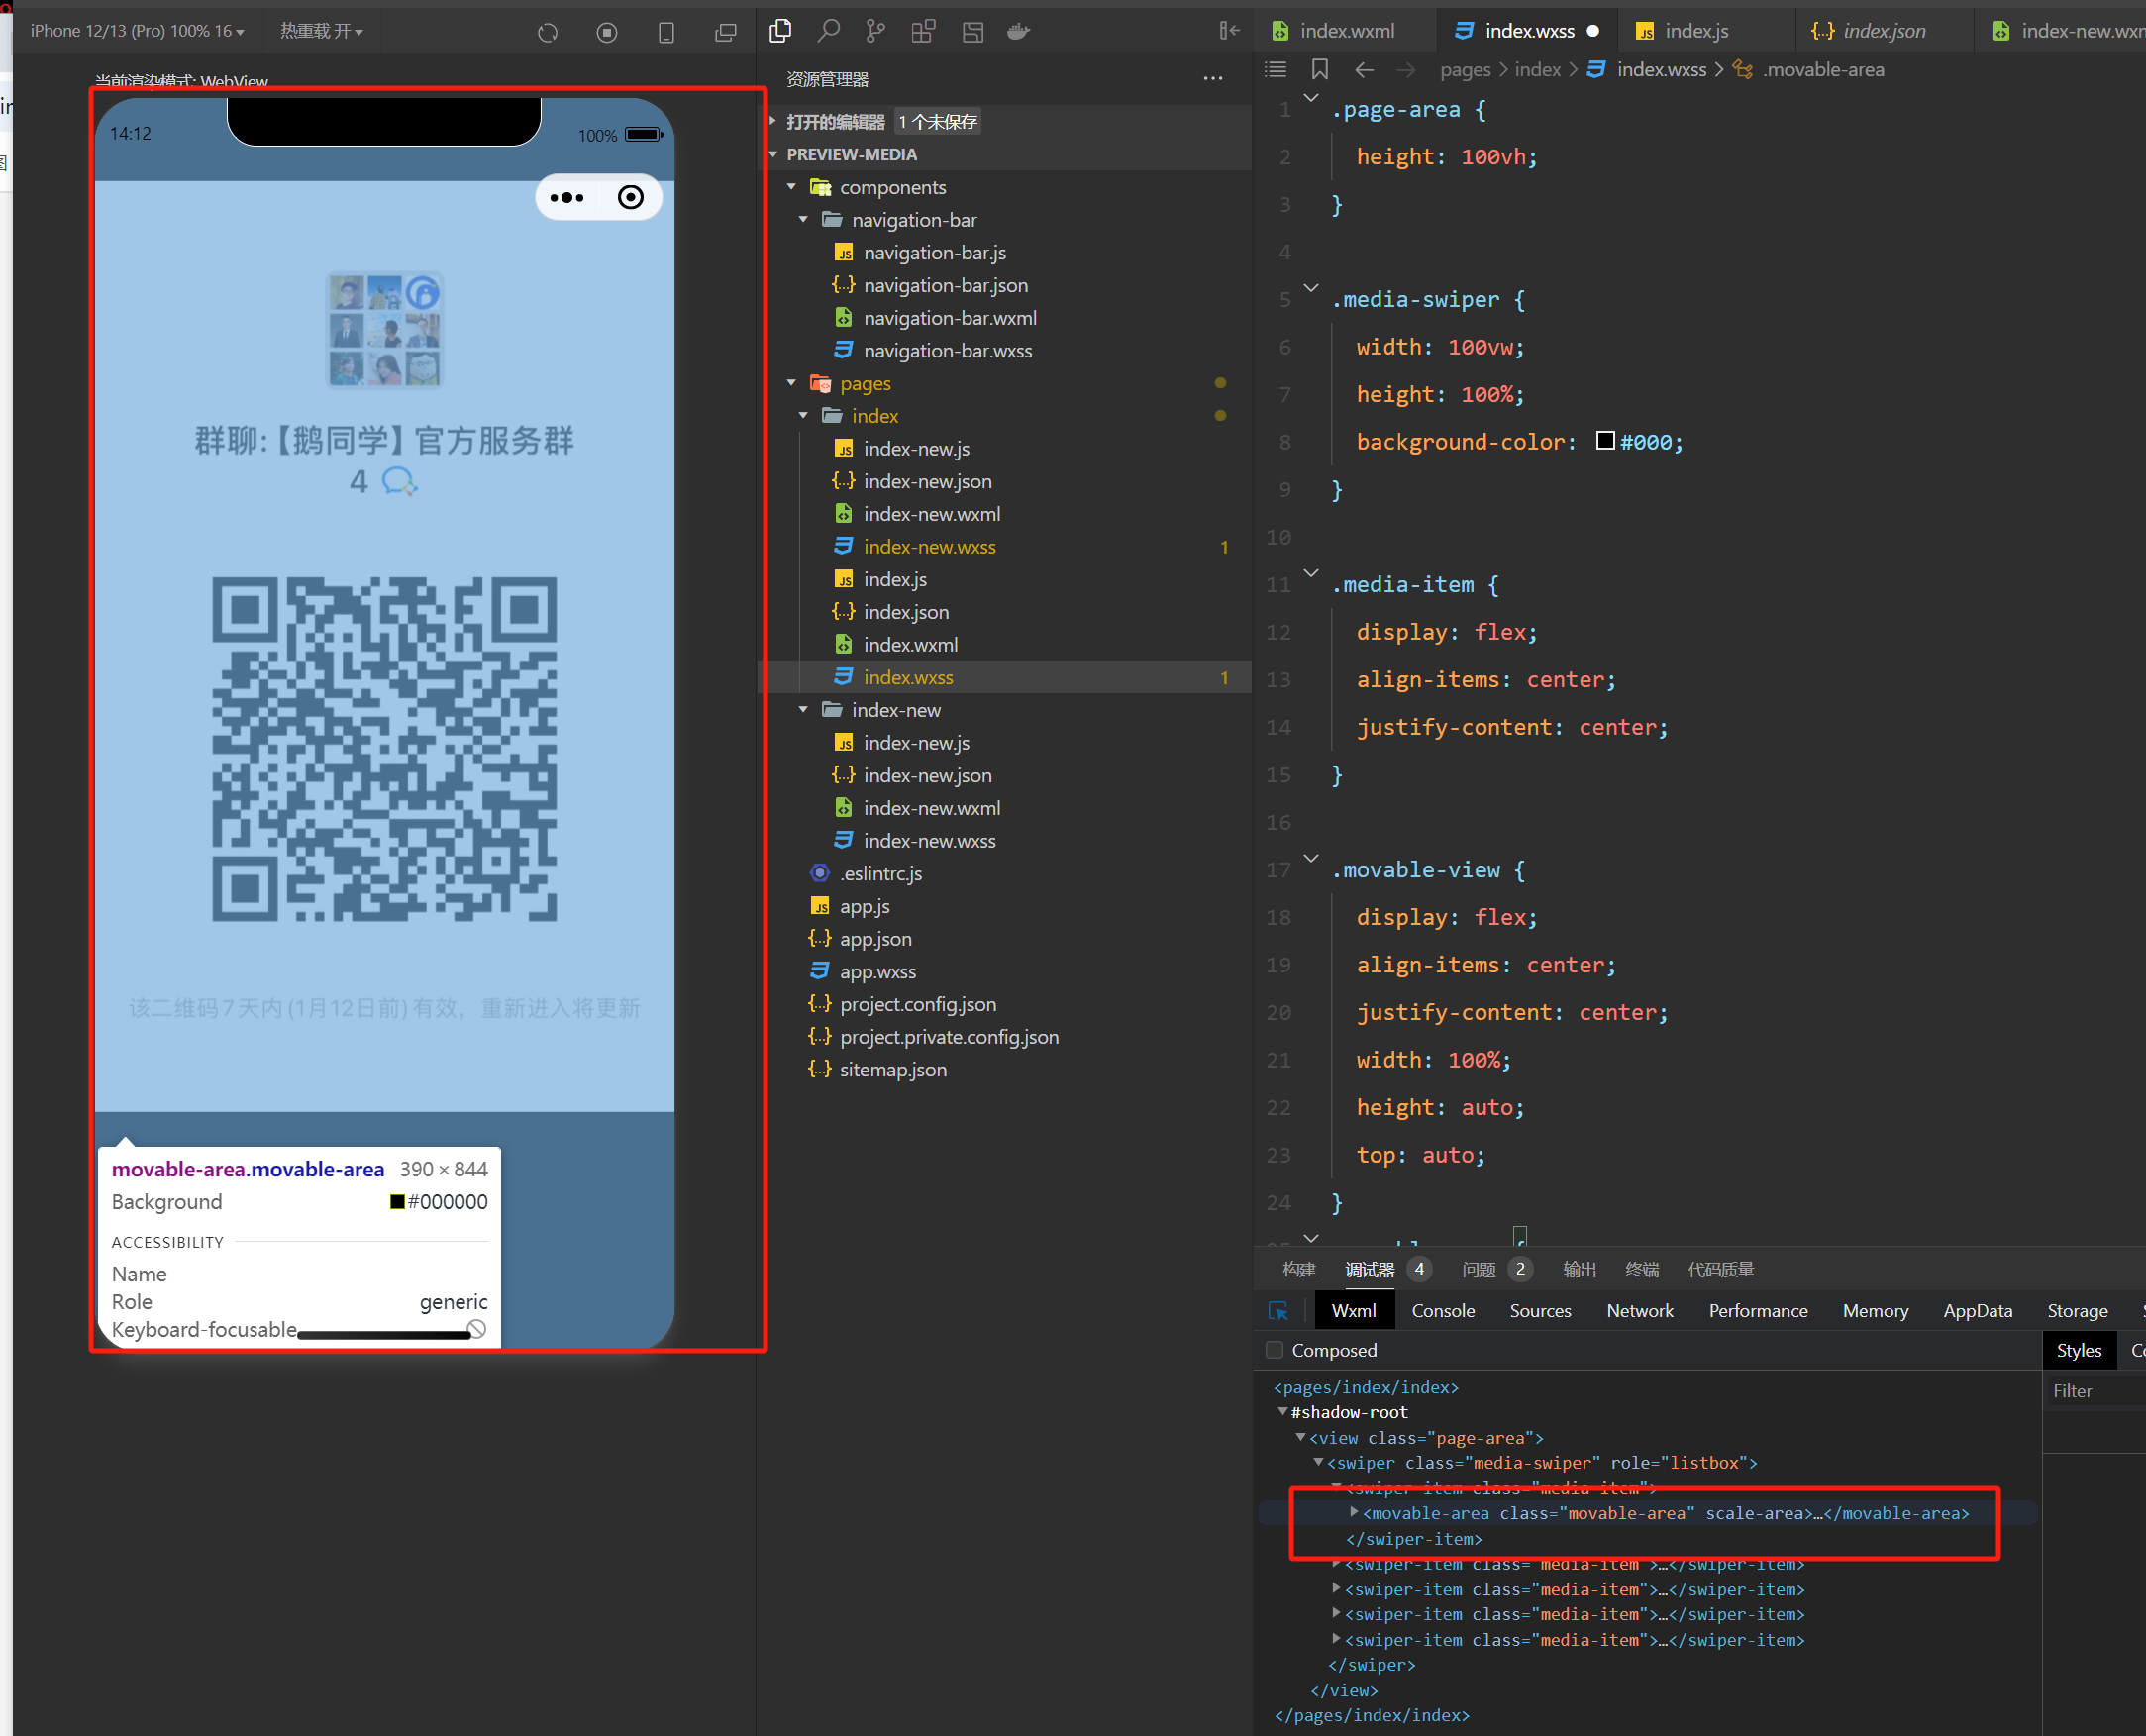Toggle the Composed checkbox
2146x1736 pixels.
[1275, 1350]
